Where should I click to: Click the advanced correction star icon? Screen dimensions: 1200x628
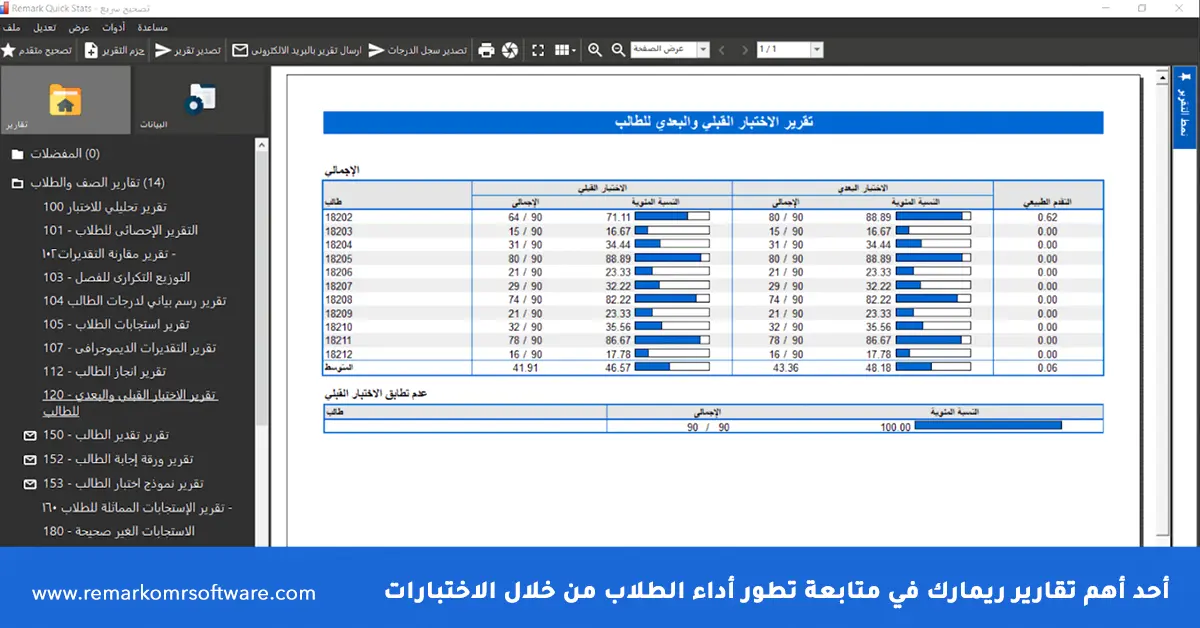9,49
